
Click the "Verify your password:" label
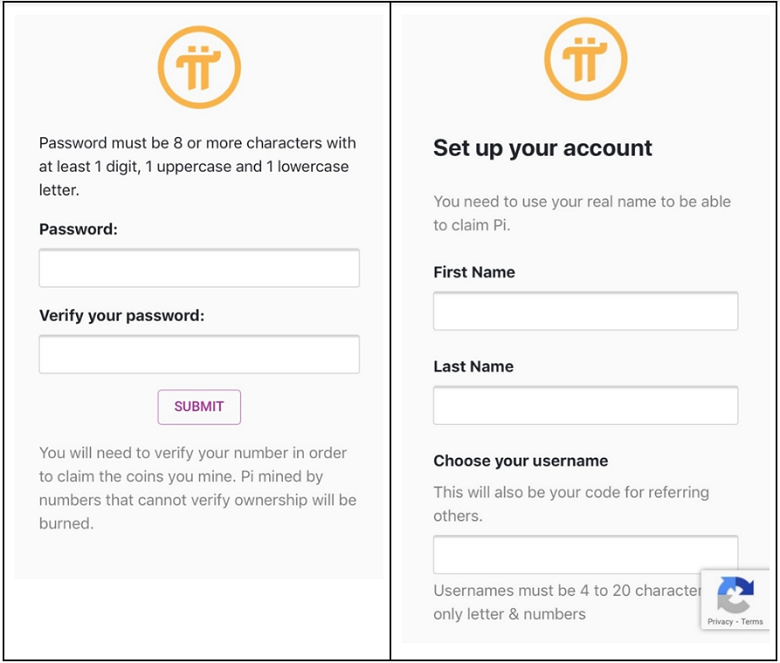[121, 315]
